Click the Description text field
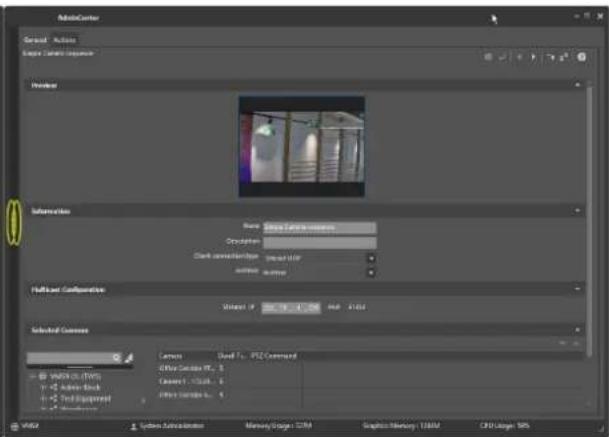The height and width of the screenshot is (437, 609). (x=320, y=243)
